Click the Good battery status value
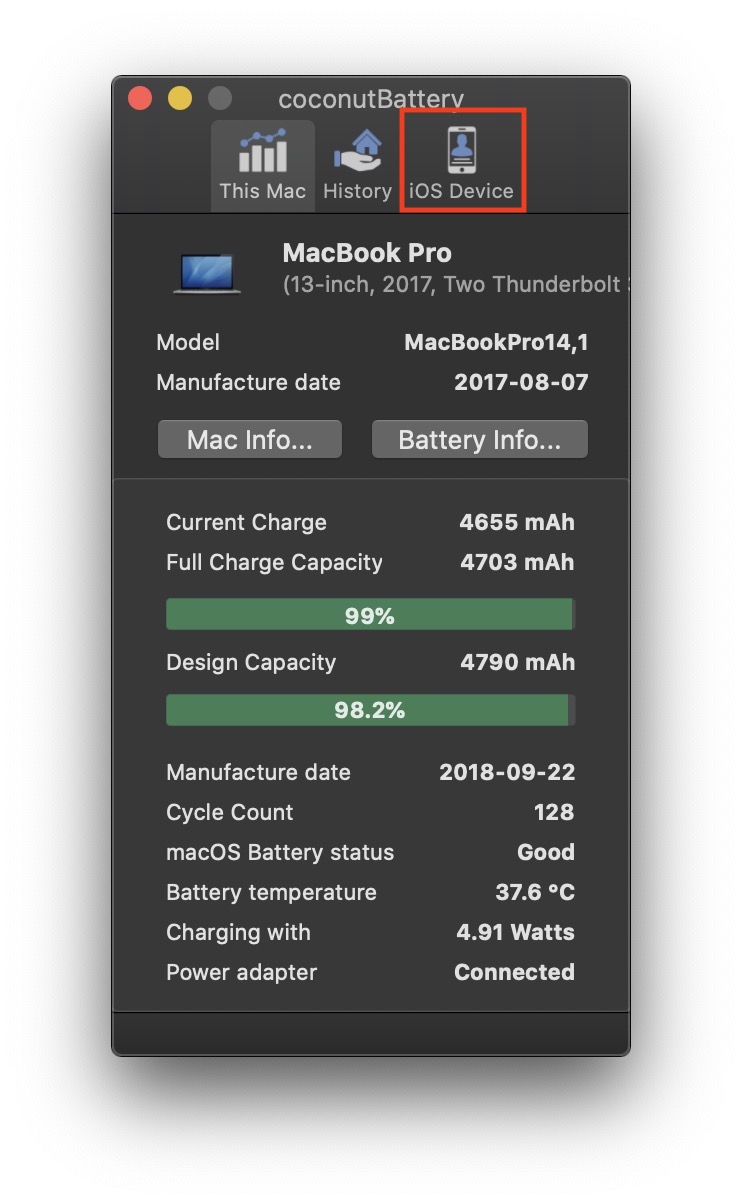This screenshot has width=742, height=1204. 545,853
